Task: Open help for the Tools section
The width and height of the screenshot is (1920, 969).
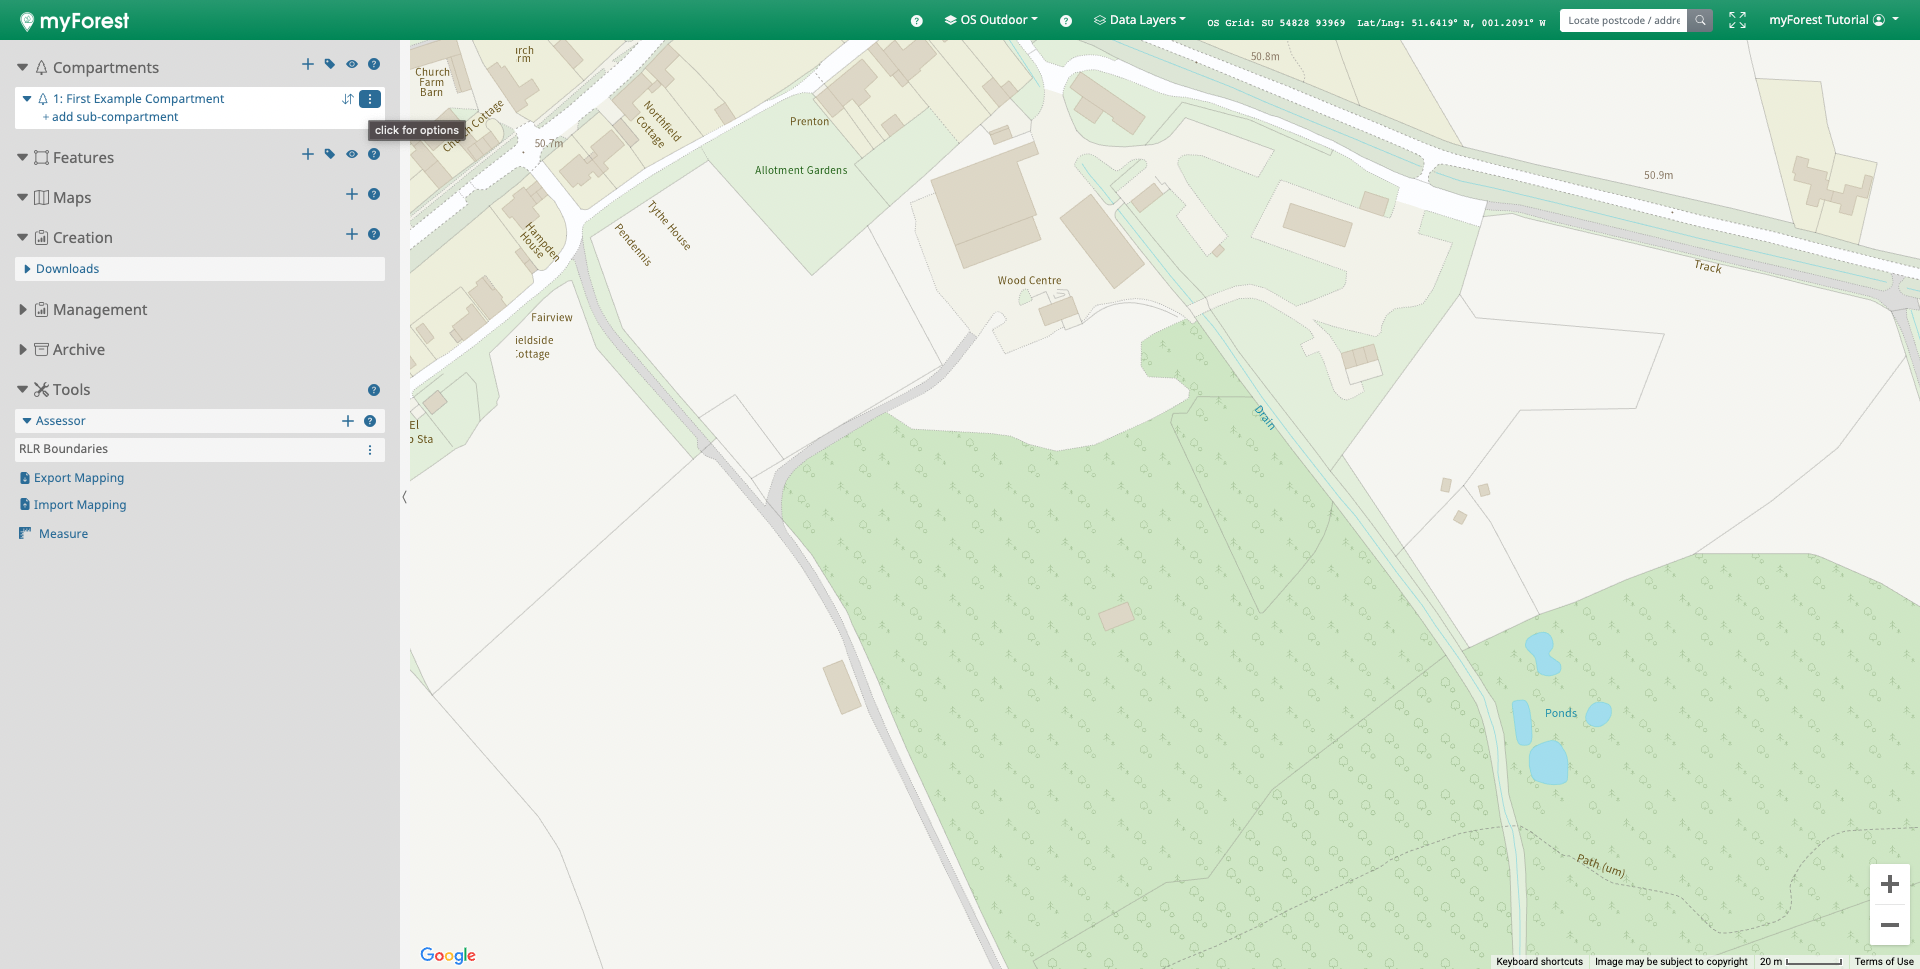Action: pos(374,390)
